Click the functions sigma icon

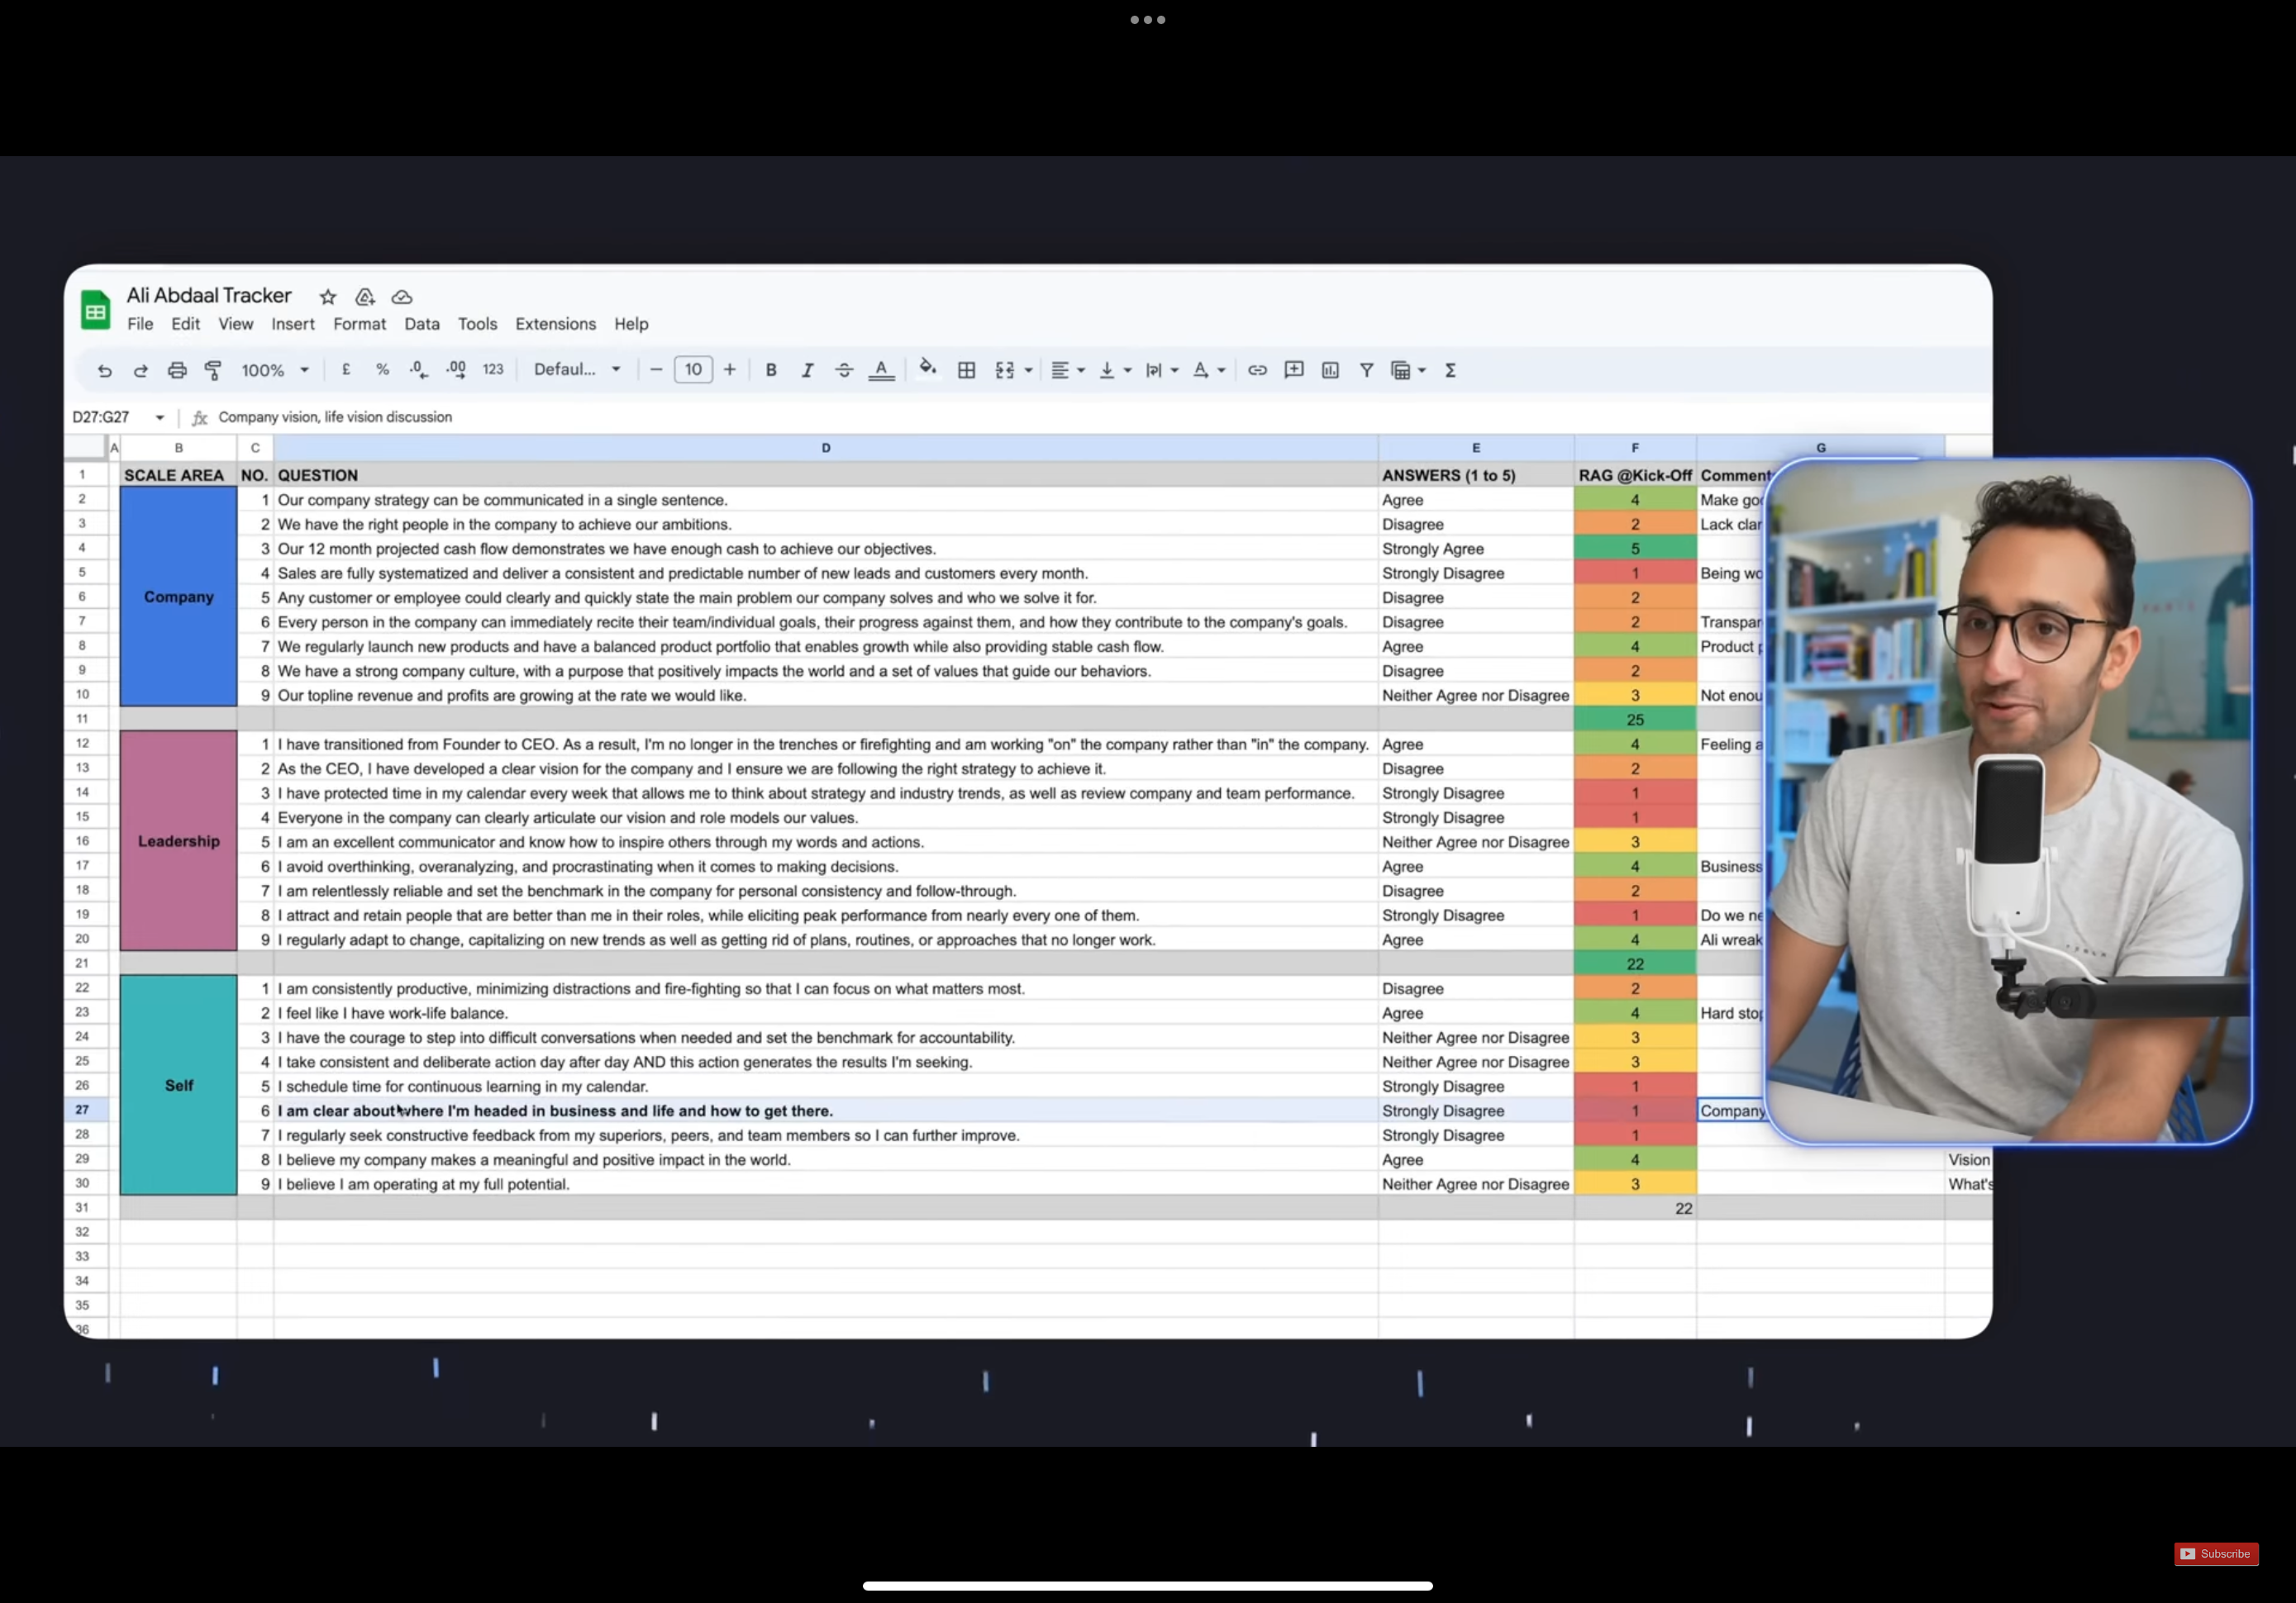1450,370
